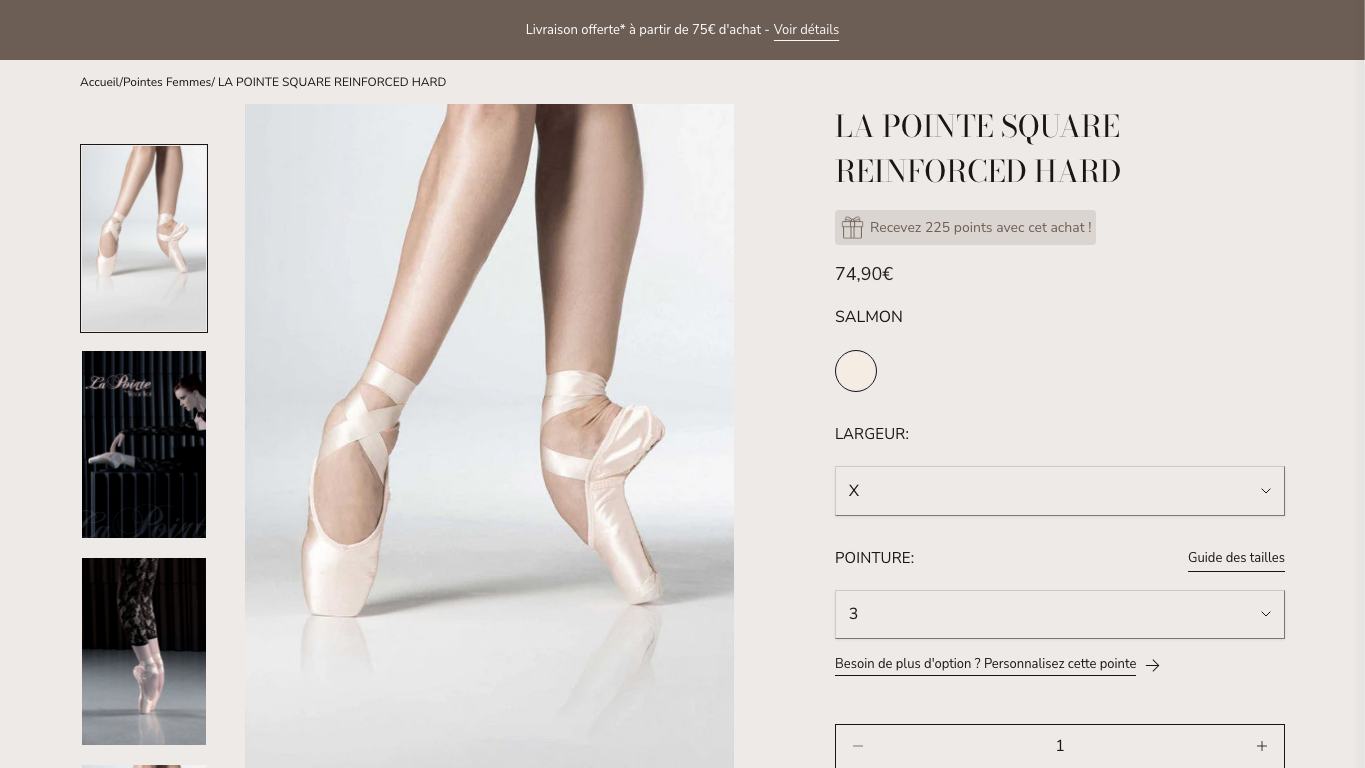Open Pointes Femmes breadcrumb link

click(x=167, y=82)
